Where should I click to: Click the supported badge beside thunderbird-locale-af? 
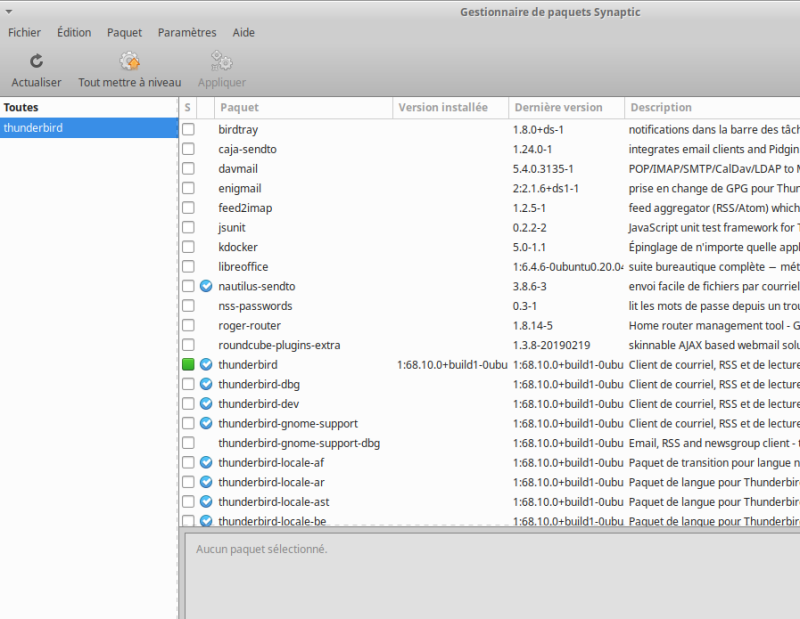[x=206, y=462]
